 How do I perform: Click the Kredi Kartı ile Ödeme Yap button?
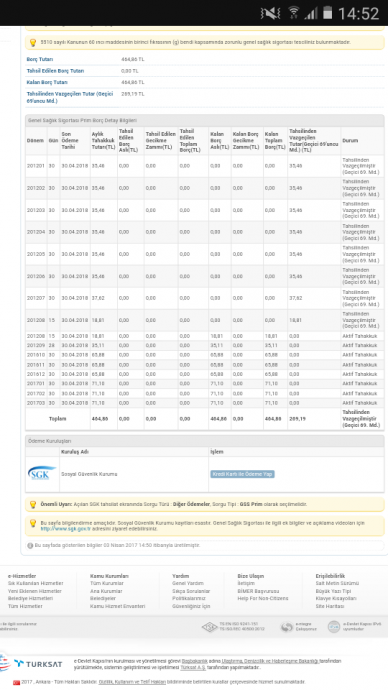[x=242, y=474]
